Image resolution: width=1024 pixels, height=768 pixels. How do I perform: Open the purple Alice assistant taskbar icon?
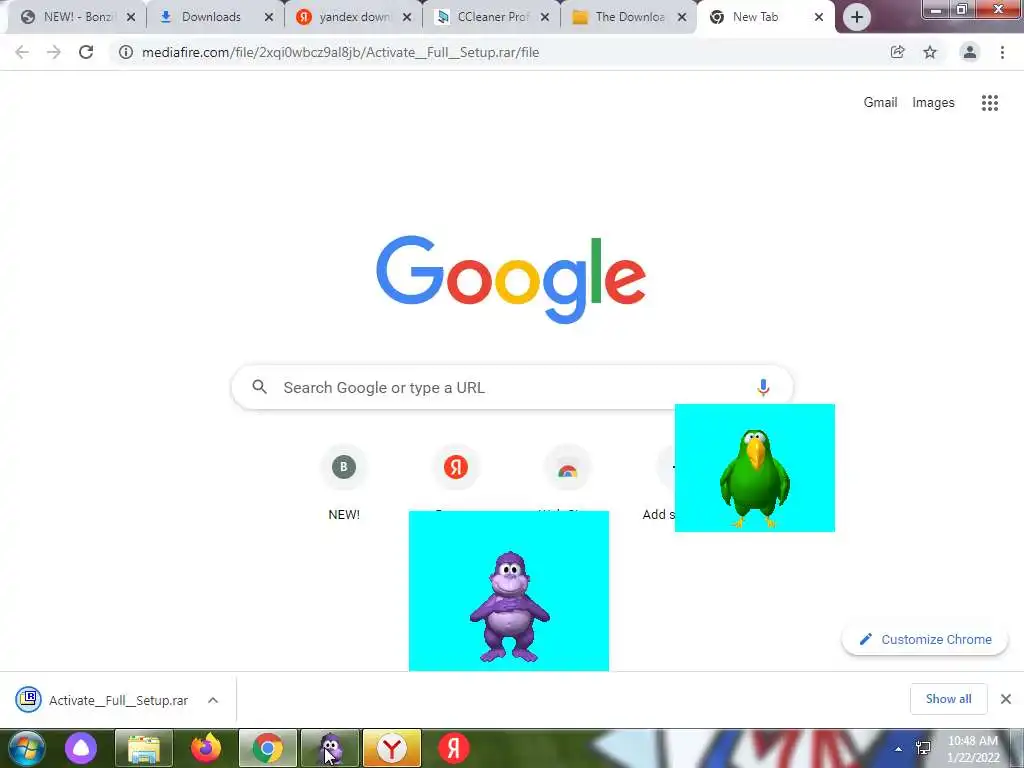[81, 748]
